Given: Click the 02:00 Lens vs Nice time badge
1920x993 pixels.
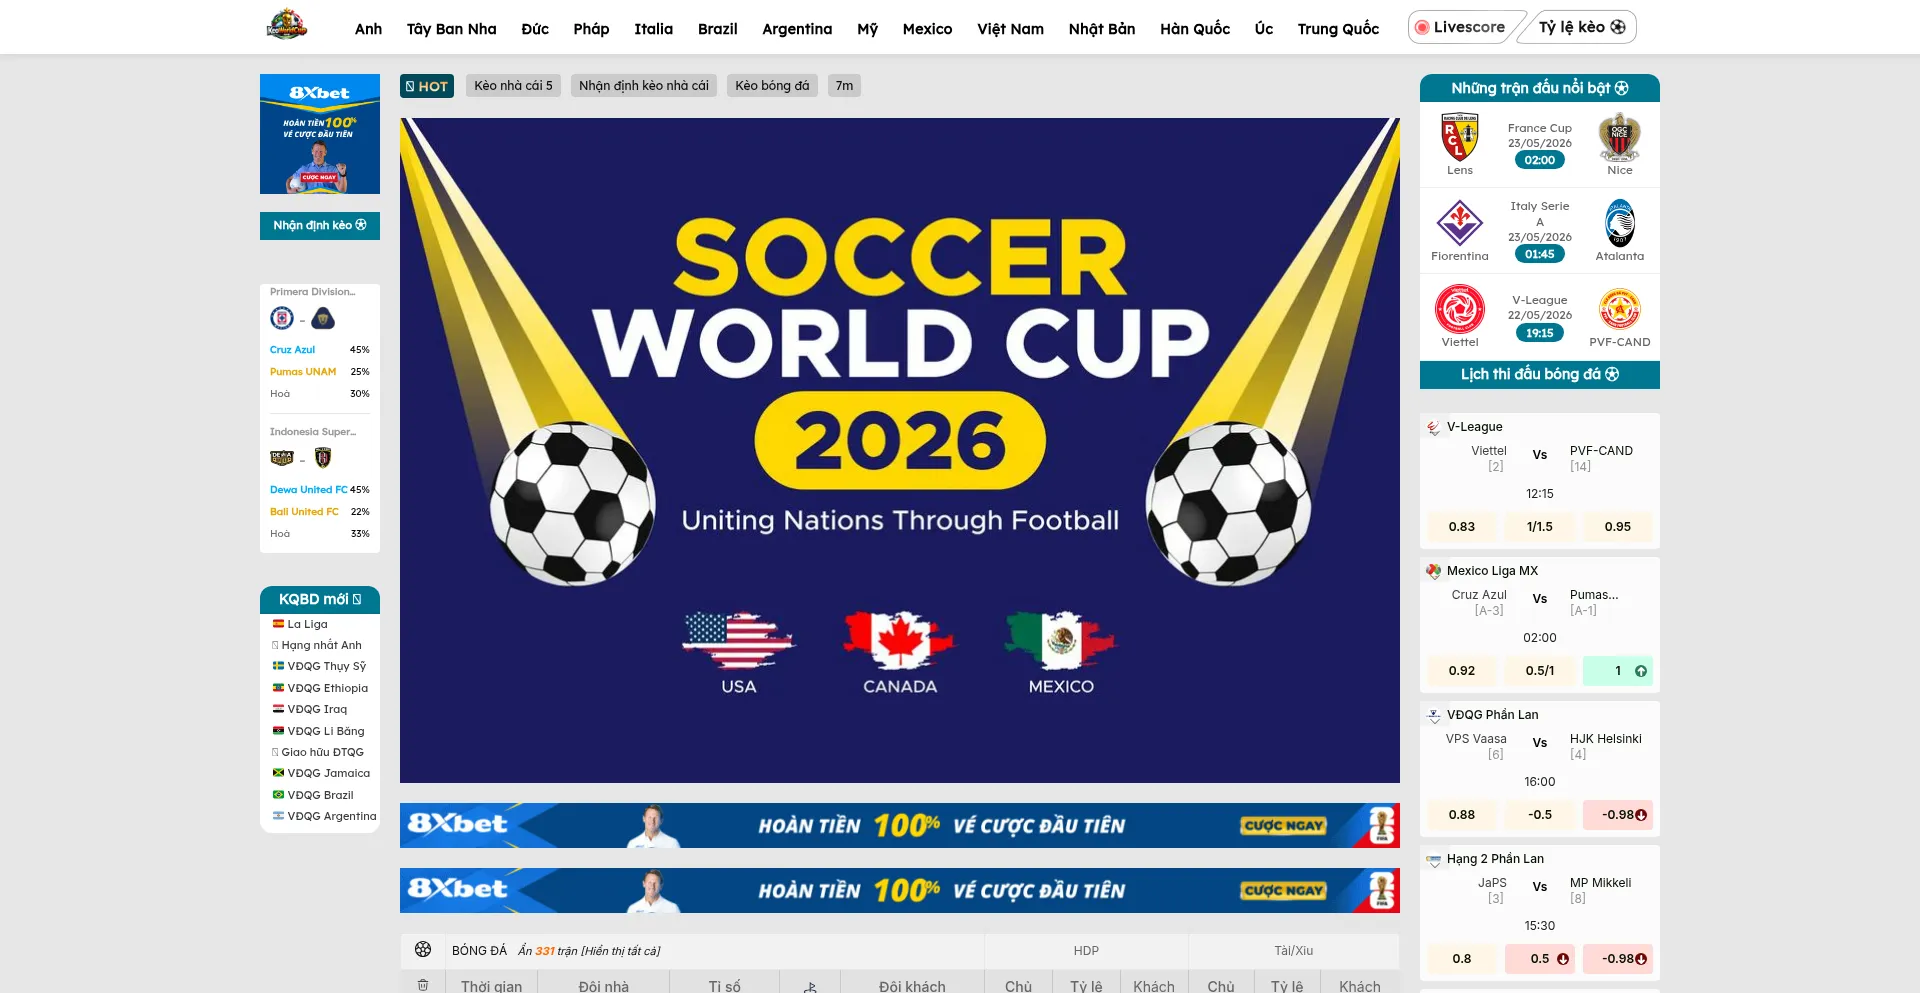Looking at the screenshot, I should tap(1540, 160).
